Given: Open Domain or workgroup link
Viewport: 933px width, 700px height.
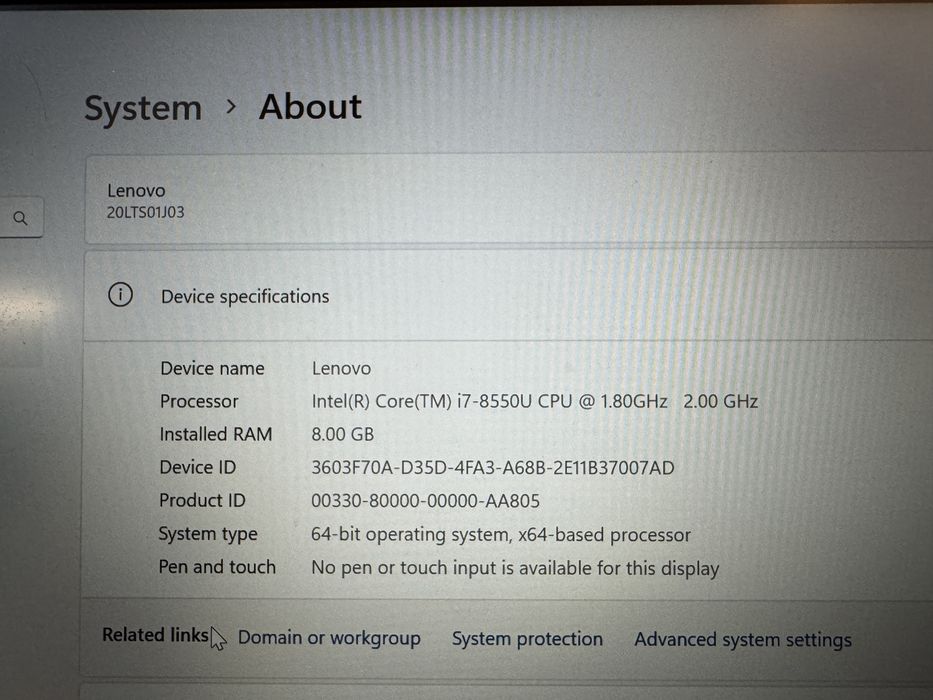Looking at the screenshot, I should [x=329, y=638].
